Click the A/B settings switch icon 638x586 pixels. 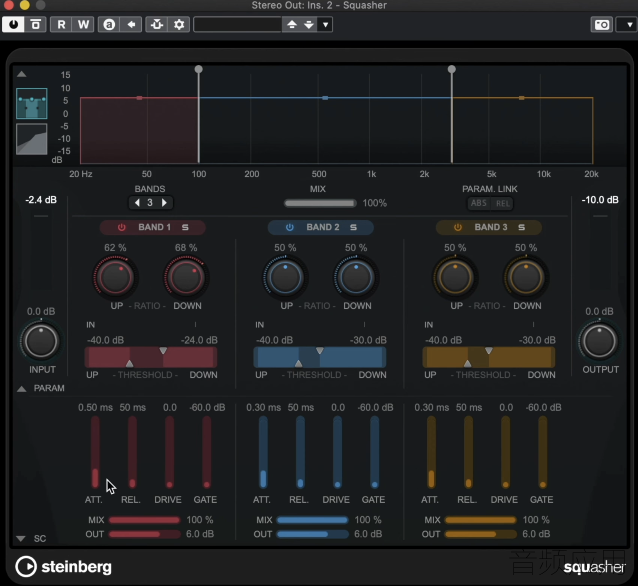[x=36, y=25]
